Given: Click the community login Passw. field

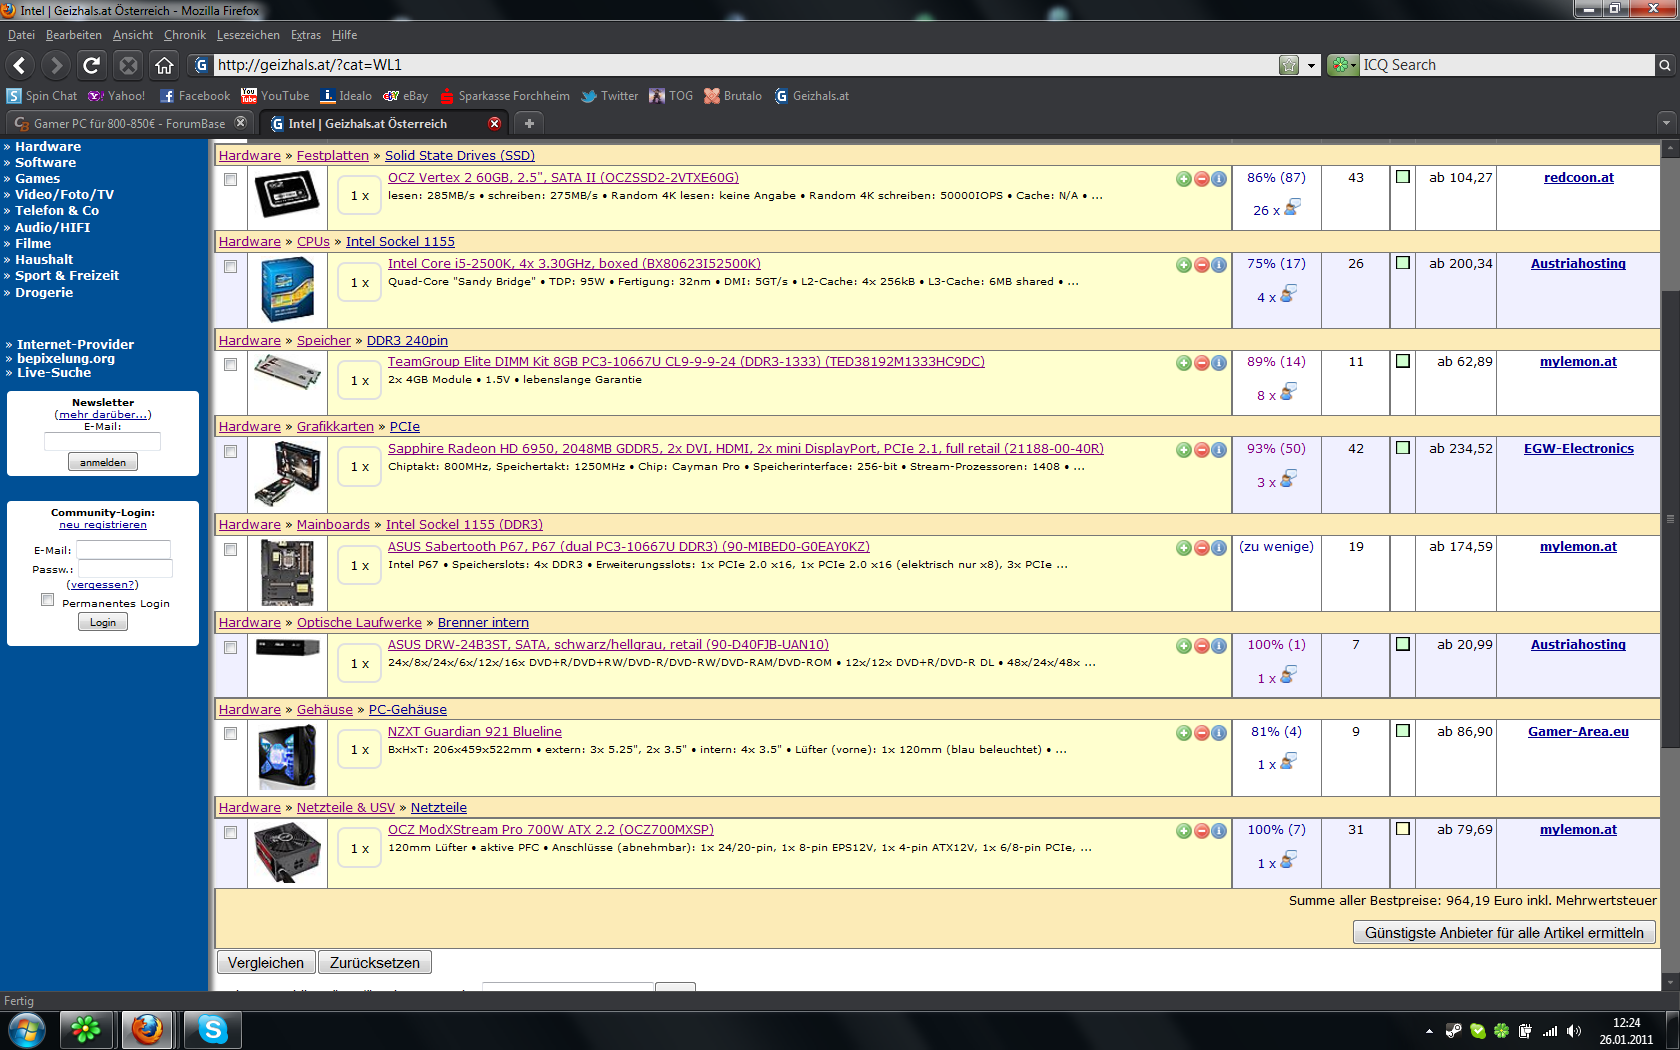Looking at the screenshot, I should point(125,569).
